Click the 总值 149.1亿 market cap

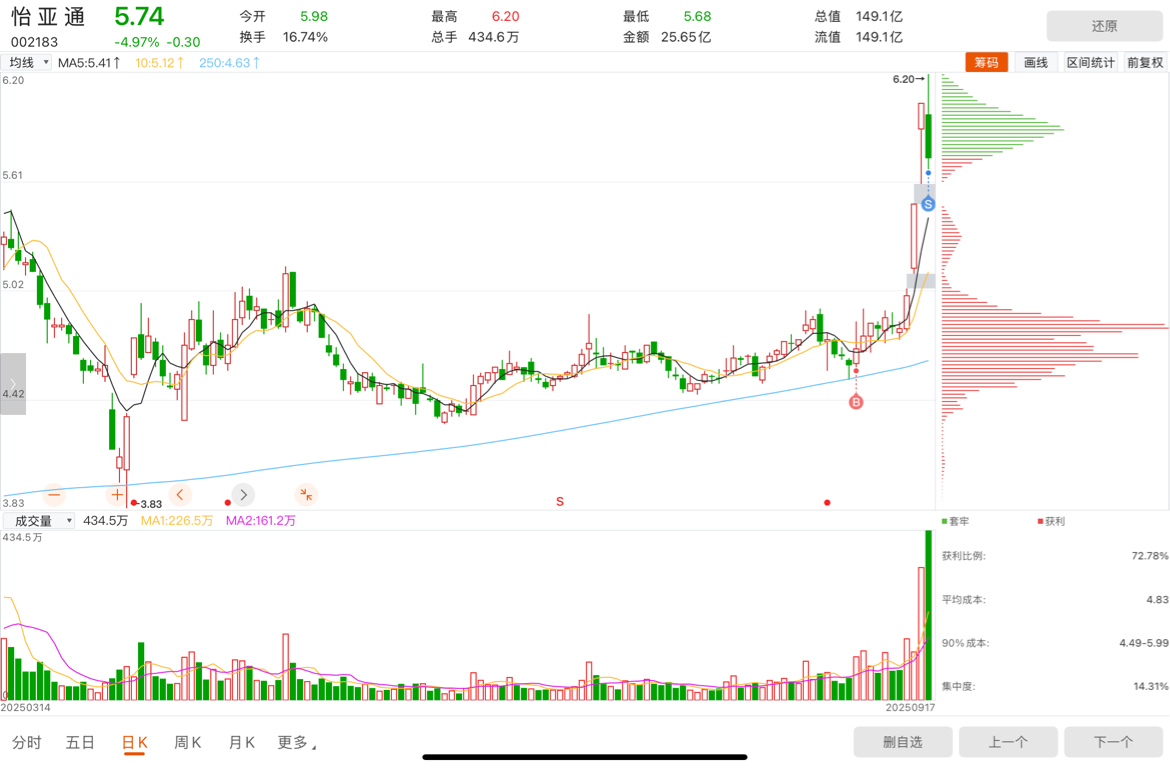[879, 16]
